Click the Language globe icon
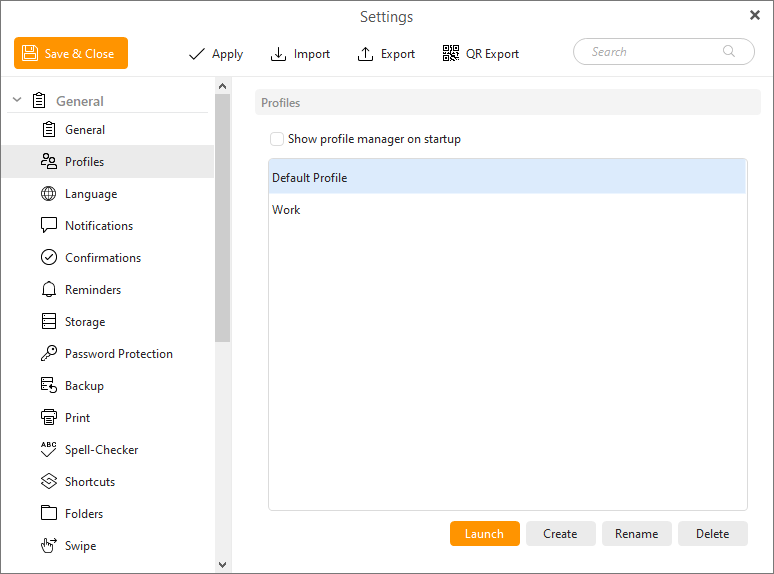This screenshot has width=774, height=574. [x=48, y=194]
